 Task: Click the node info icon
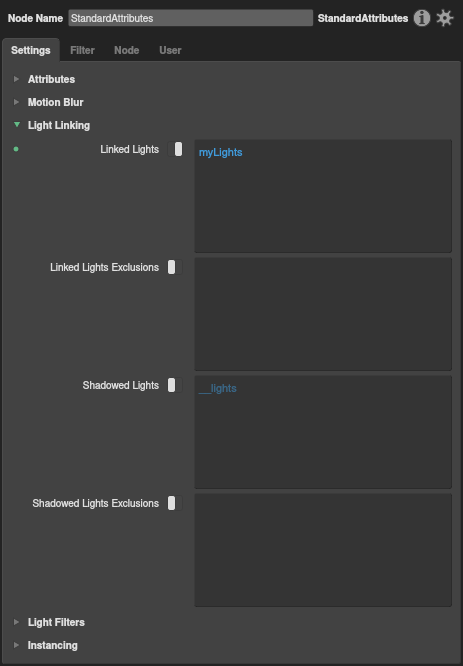click(x=422, y=18)
